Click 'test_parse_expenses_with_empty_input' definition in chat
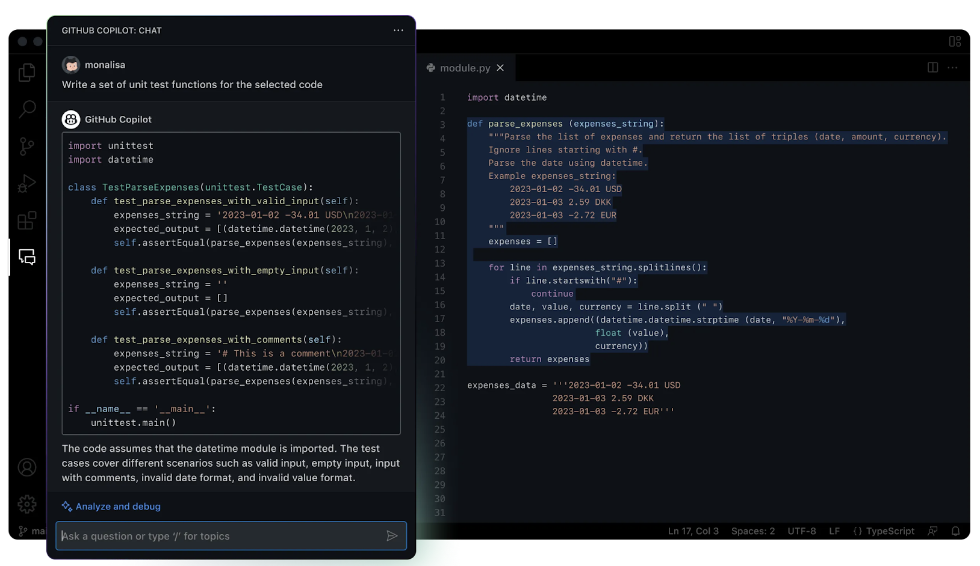 [225, 270]
